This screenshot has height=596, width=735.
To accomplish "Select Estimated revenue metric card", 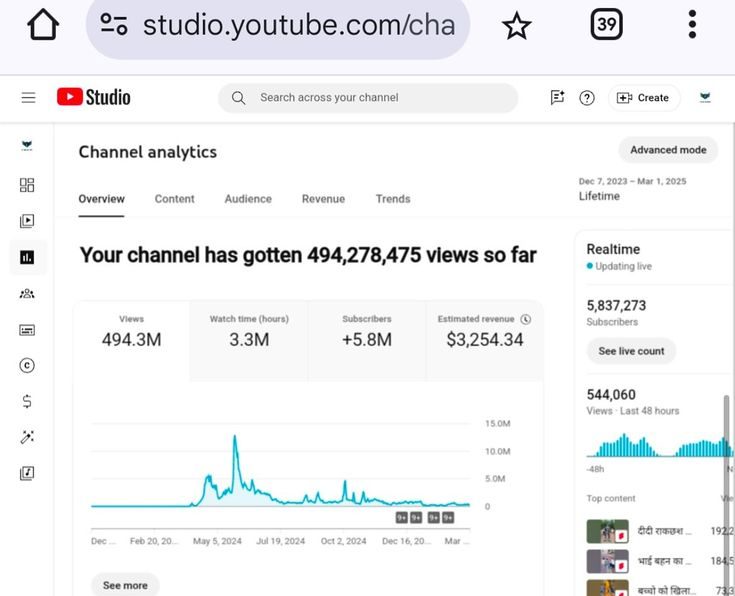I will [485, 340].
